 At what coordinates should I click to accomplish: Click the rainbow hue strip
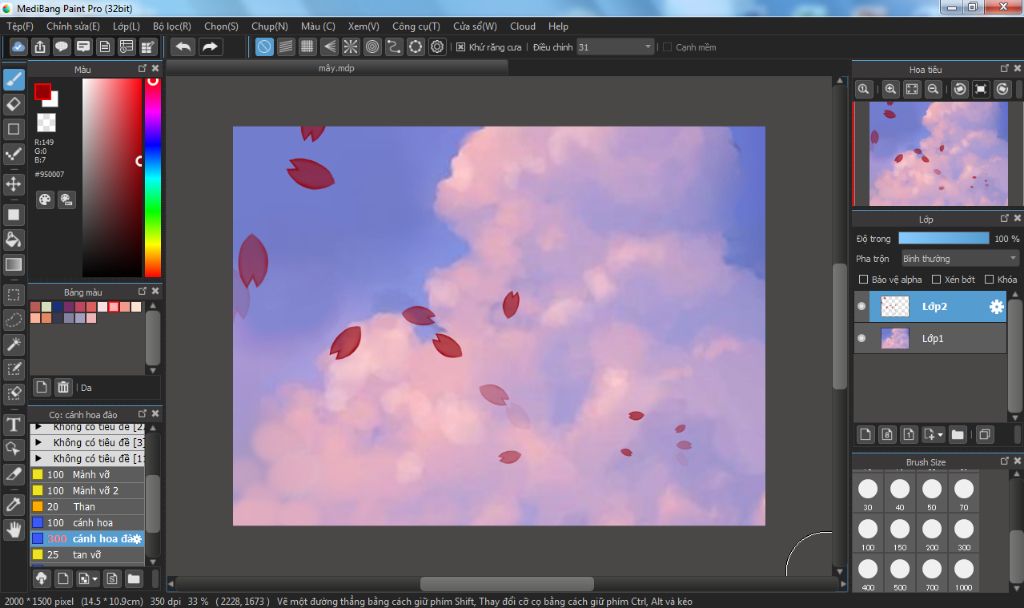tap(153, 177)
